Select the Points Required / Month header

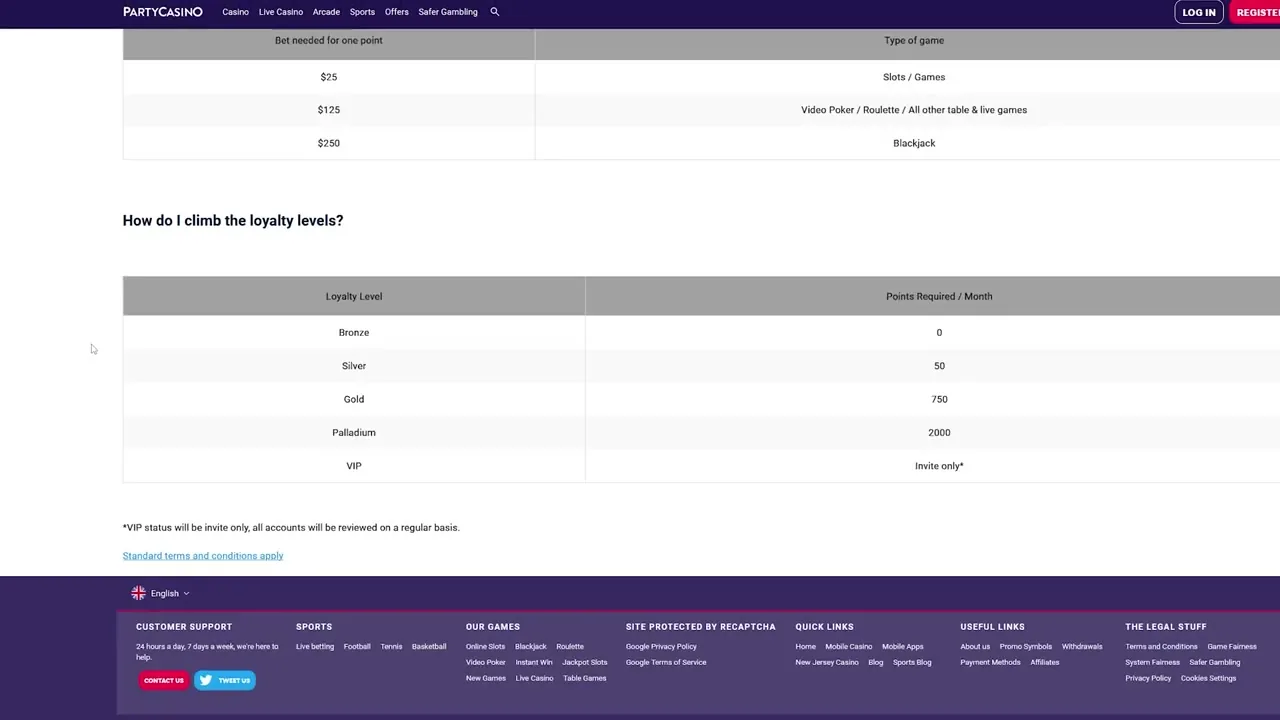point(939,296)
